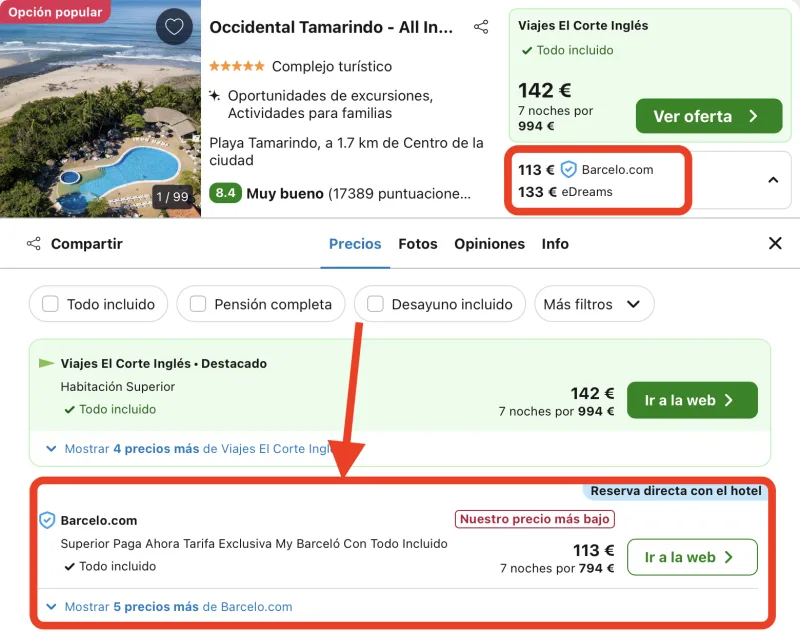This screenshot has height=632, width=800.
Task: Select the 113 € Barcelo.com price row
Action: [586, 169]
